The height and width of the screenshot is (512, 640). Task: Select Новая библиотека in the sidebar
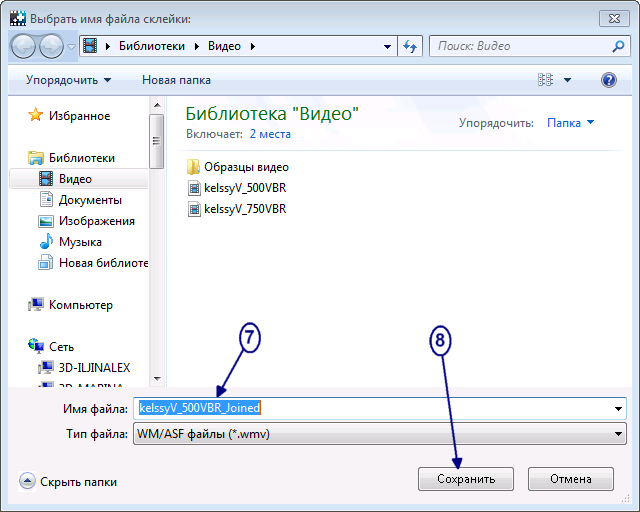click(103, 263)
